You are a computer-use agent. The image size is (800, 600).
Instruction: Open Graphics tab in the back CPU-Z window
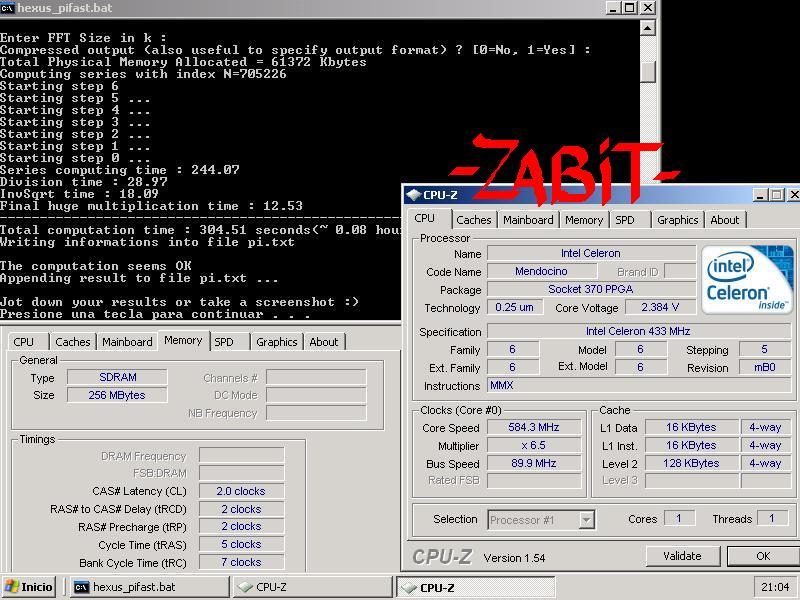tap(277, 342)
